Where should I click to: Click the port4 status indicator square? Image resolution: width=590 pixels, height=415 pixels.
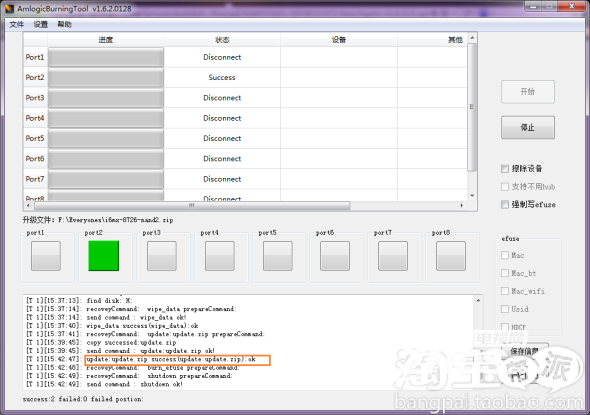(x=220, y=256)
